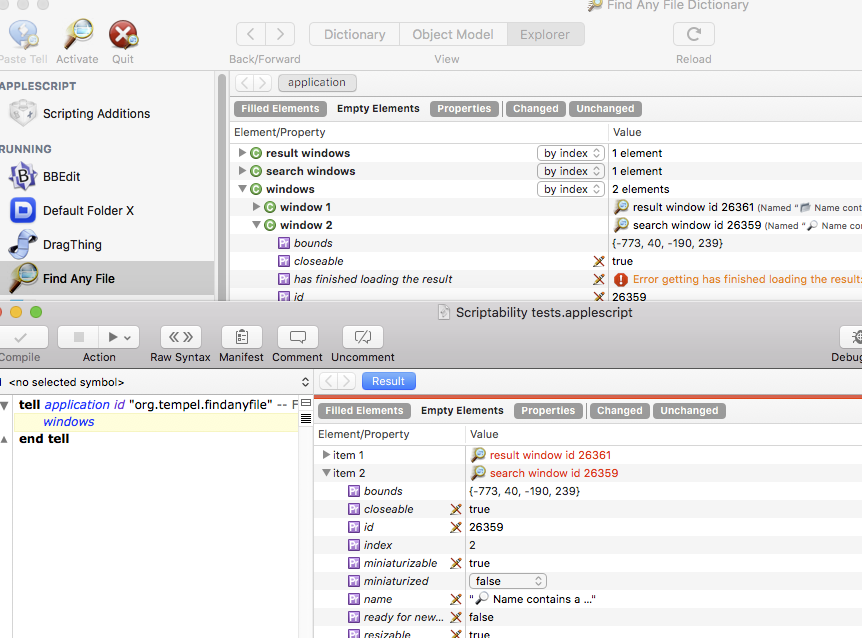Switch to the Dictionary view tab
This screenshot has height=638, width=862.
[x=354, y=34]
